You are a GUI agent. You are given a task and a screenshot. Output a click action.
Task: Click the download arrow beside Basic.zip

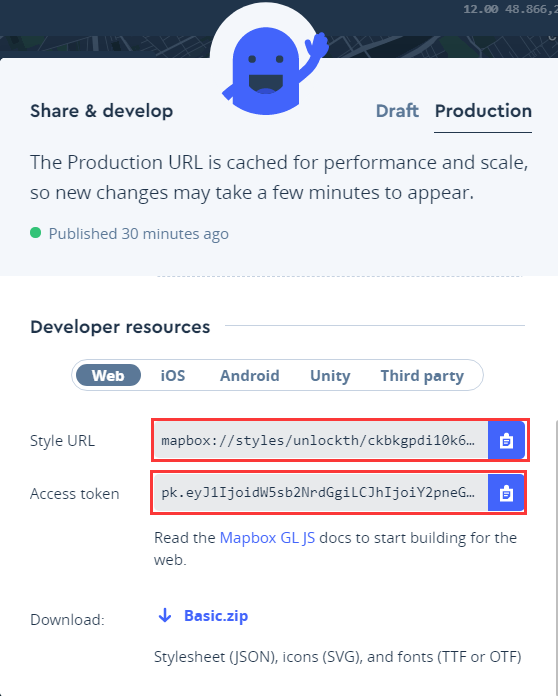(x=165, y=616)
